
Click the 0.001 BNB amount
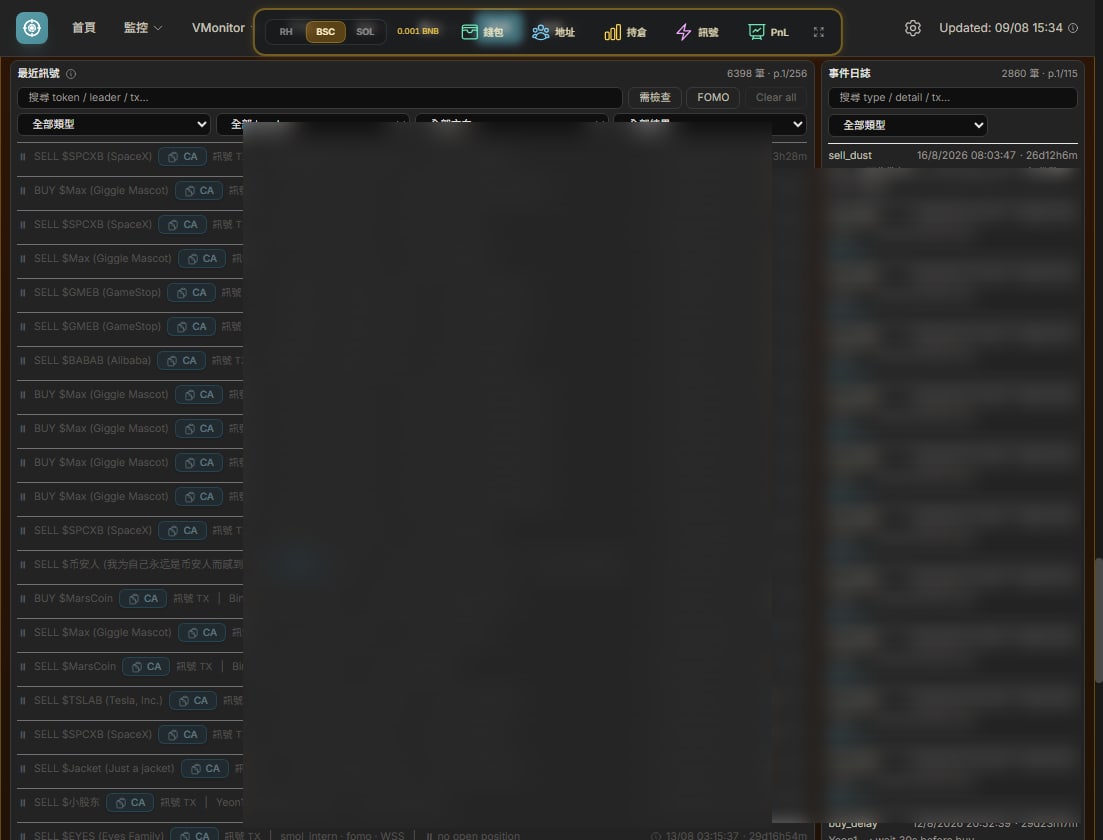point(418,31)
